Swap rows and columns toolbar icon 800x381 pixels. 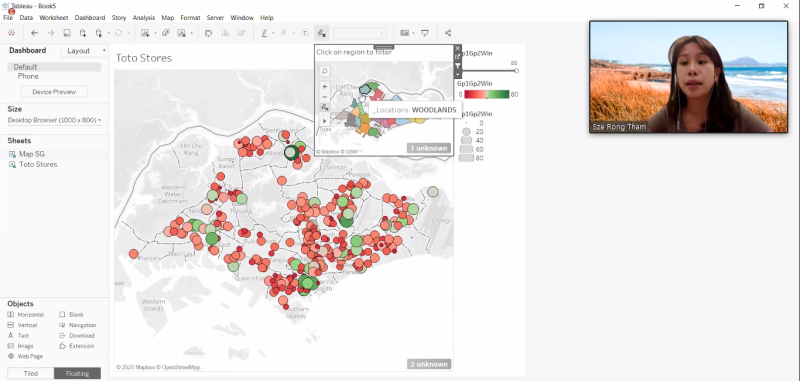point(208,33)
